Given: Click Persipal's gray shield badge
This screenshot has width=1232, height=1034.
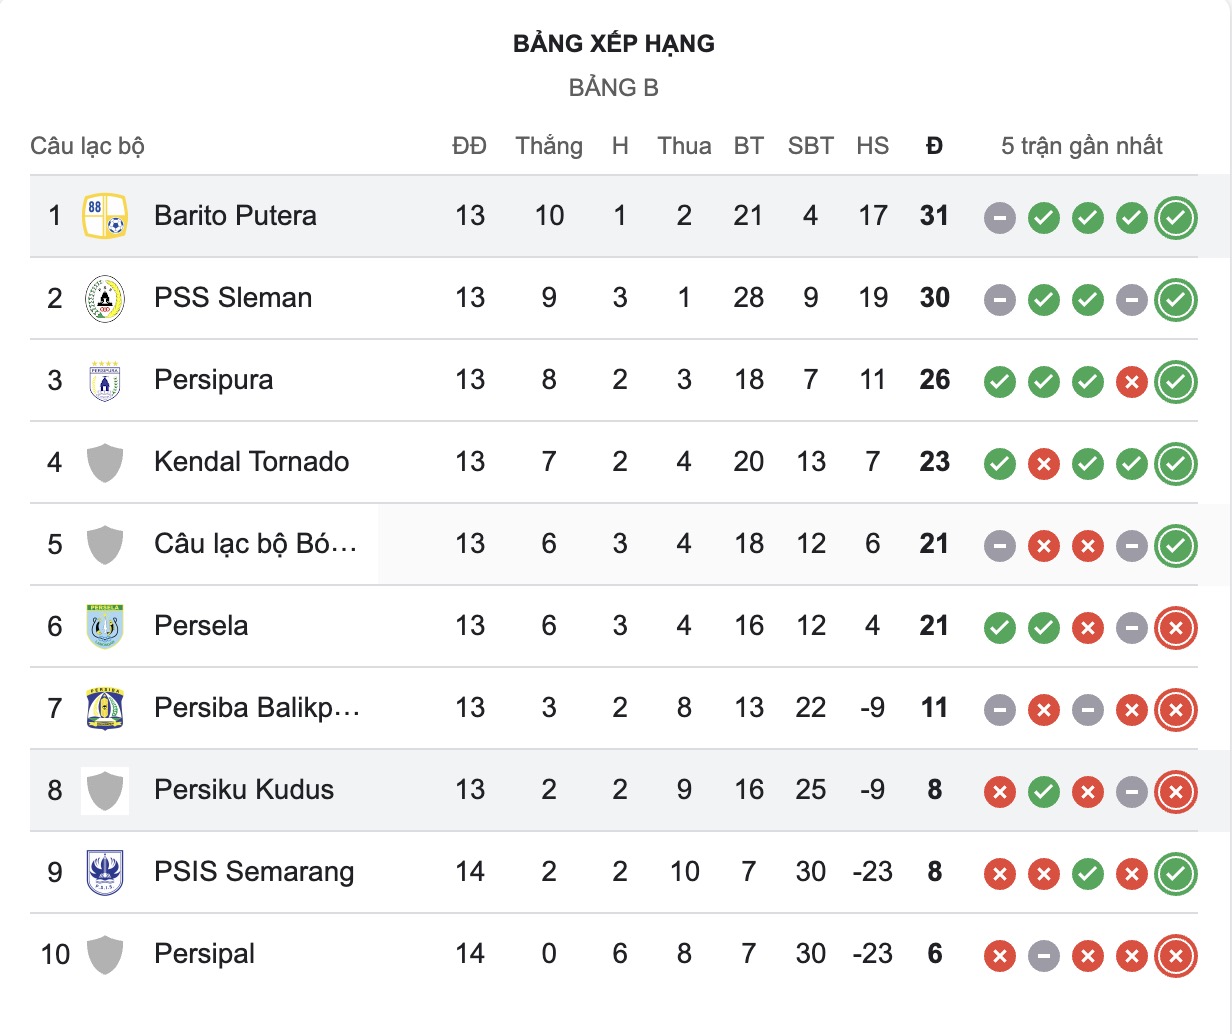Looking at the screenshot, I should 104,954.
